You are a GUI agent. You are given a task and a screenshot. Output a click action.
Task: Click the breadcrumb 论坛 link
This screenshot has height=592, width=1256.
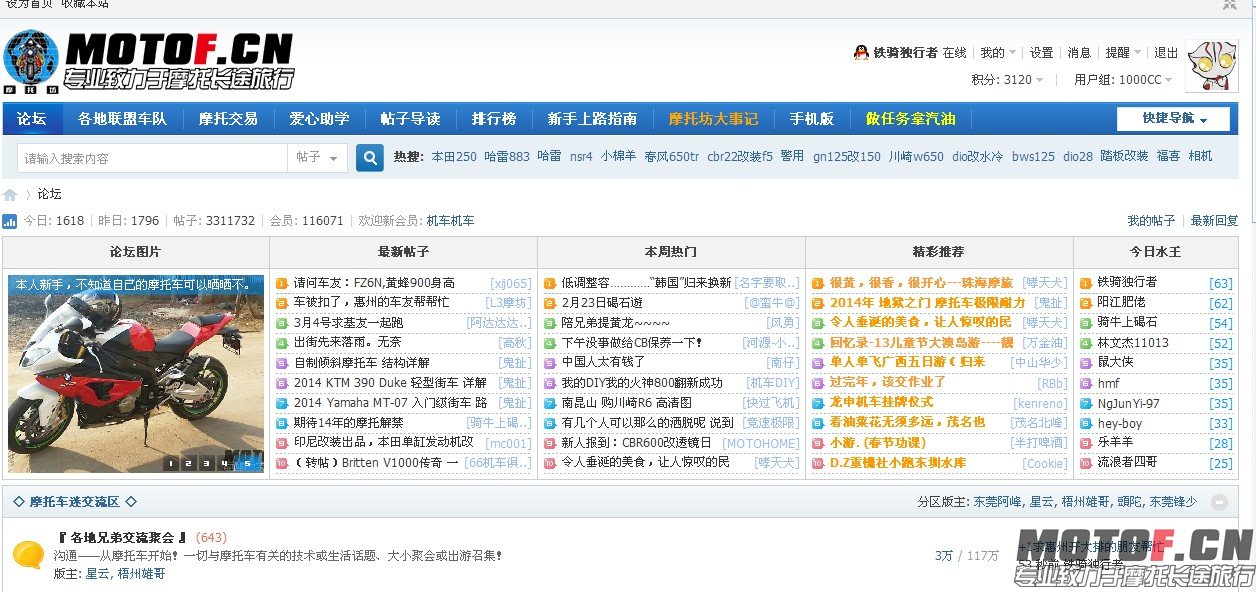[x=50, y=194]
